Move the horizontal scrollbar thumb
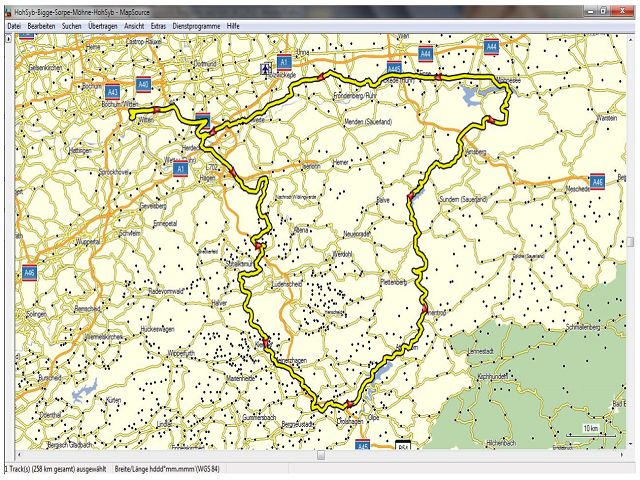Viewport: 640px width, 480px height. point(321,455)
